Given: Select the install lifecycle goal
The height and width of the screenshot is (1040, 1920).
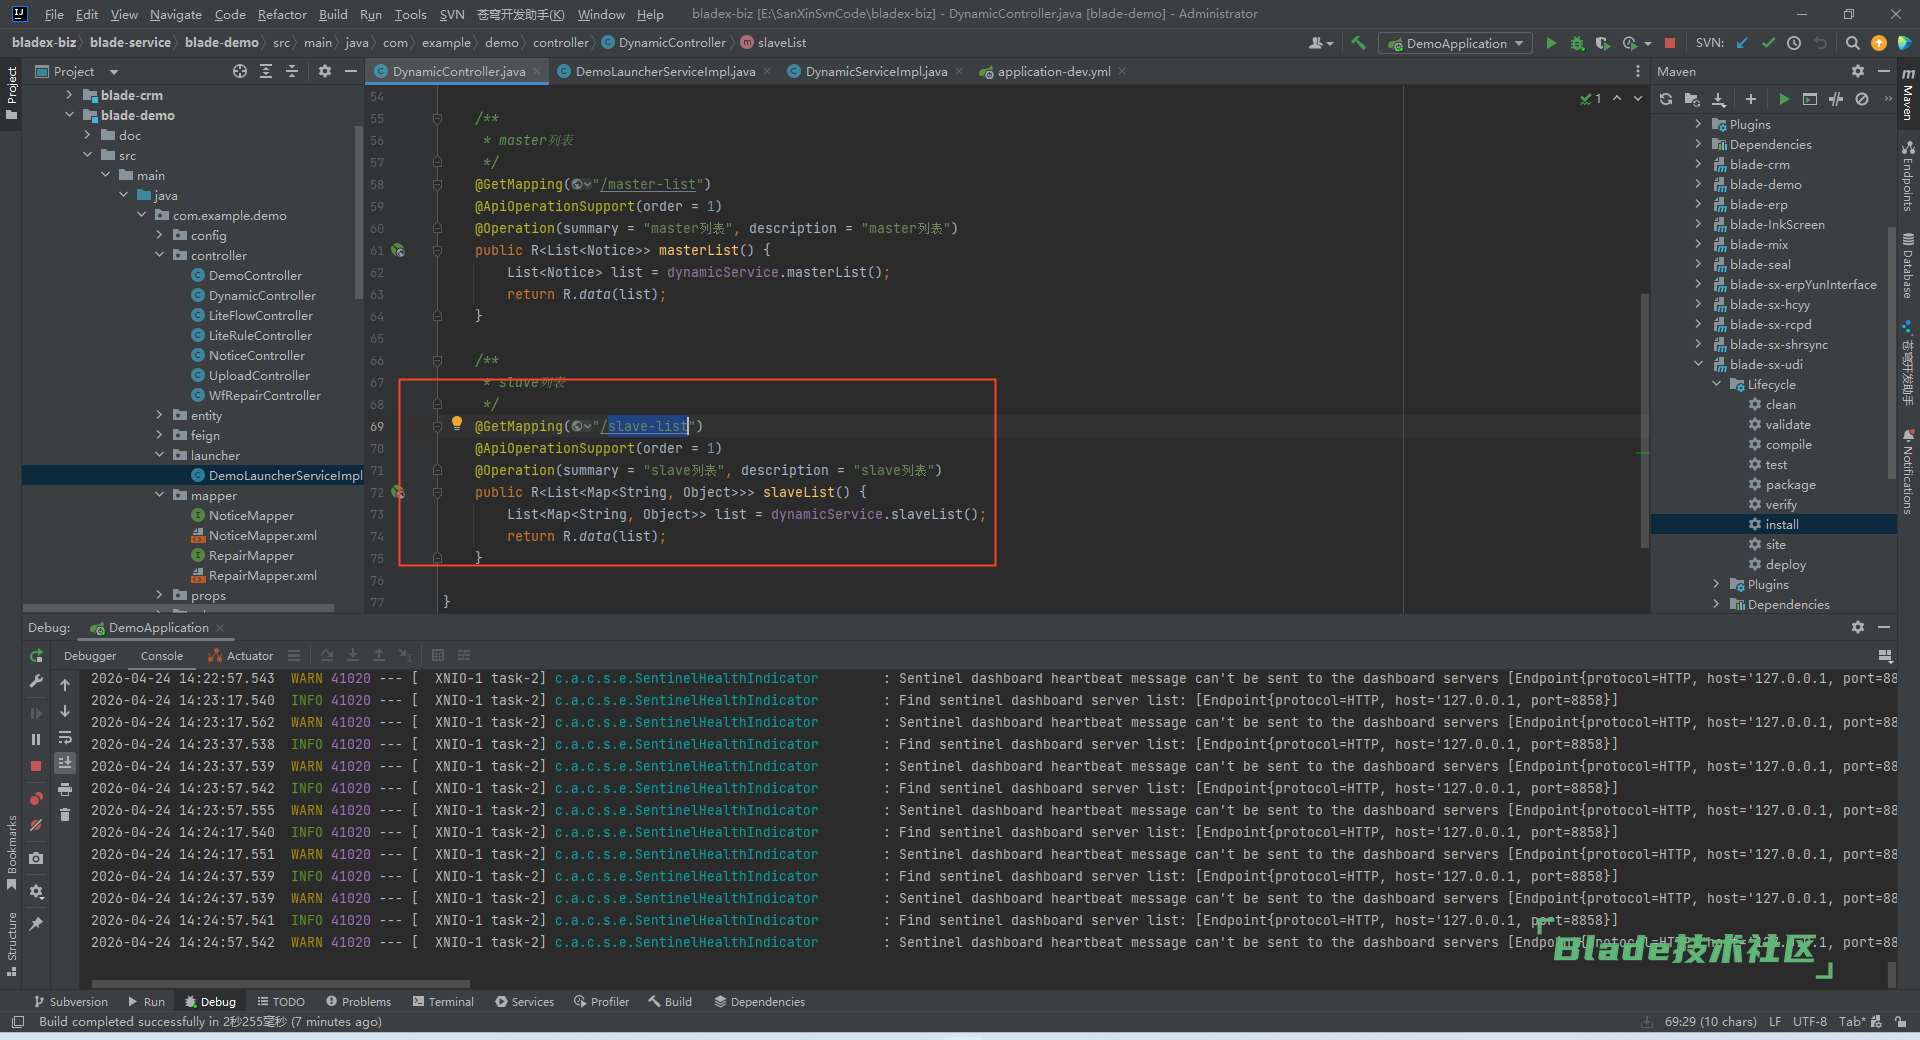Looking at the screenshot, I should (x=1781, y=524).
